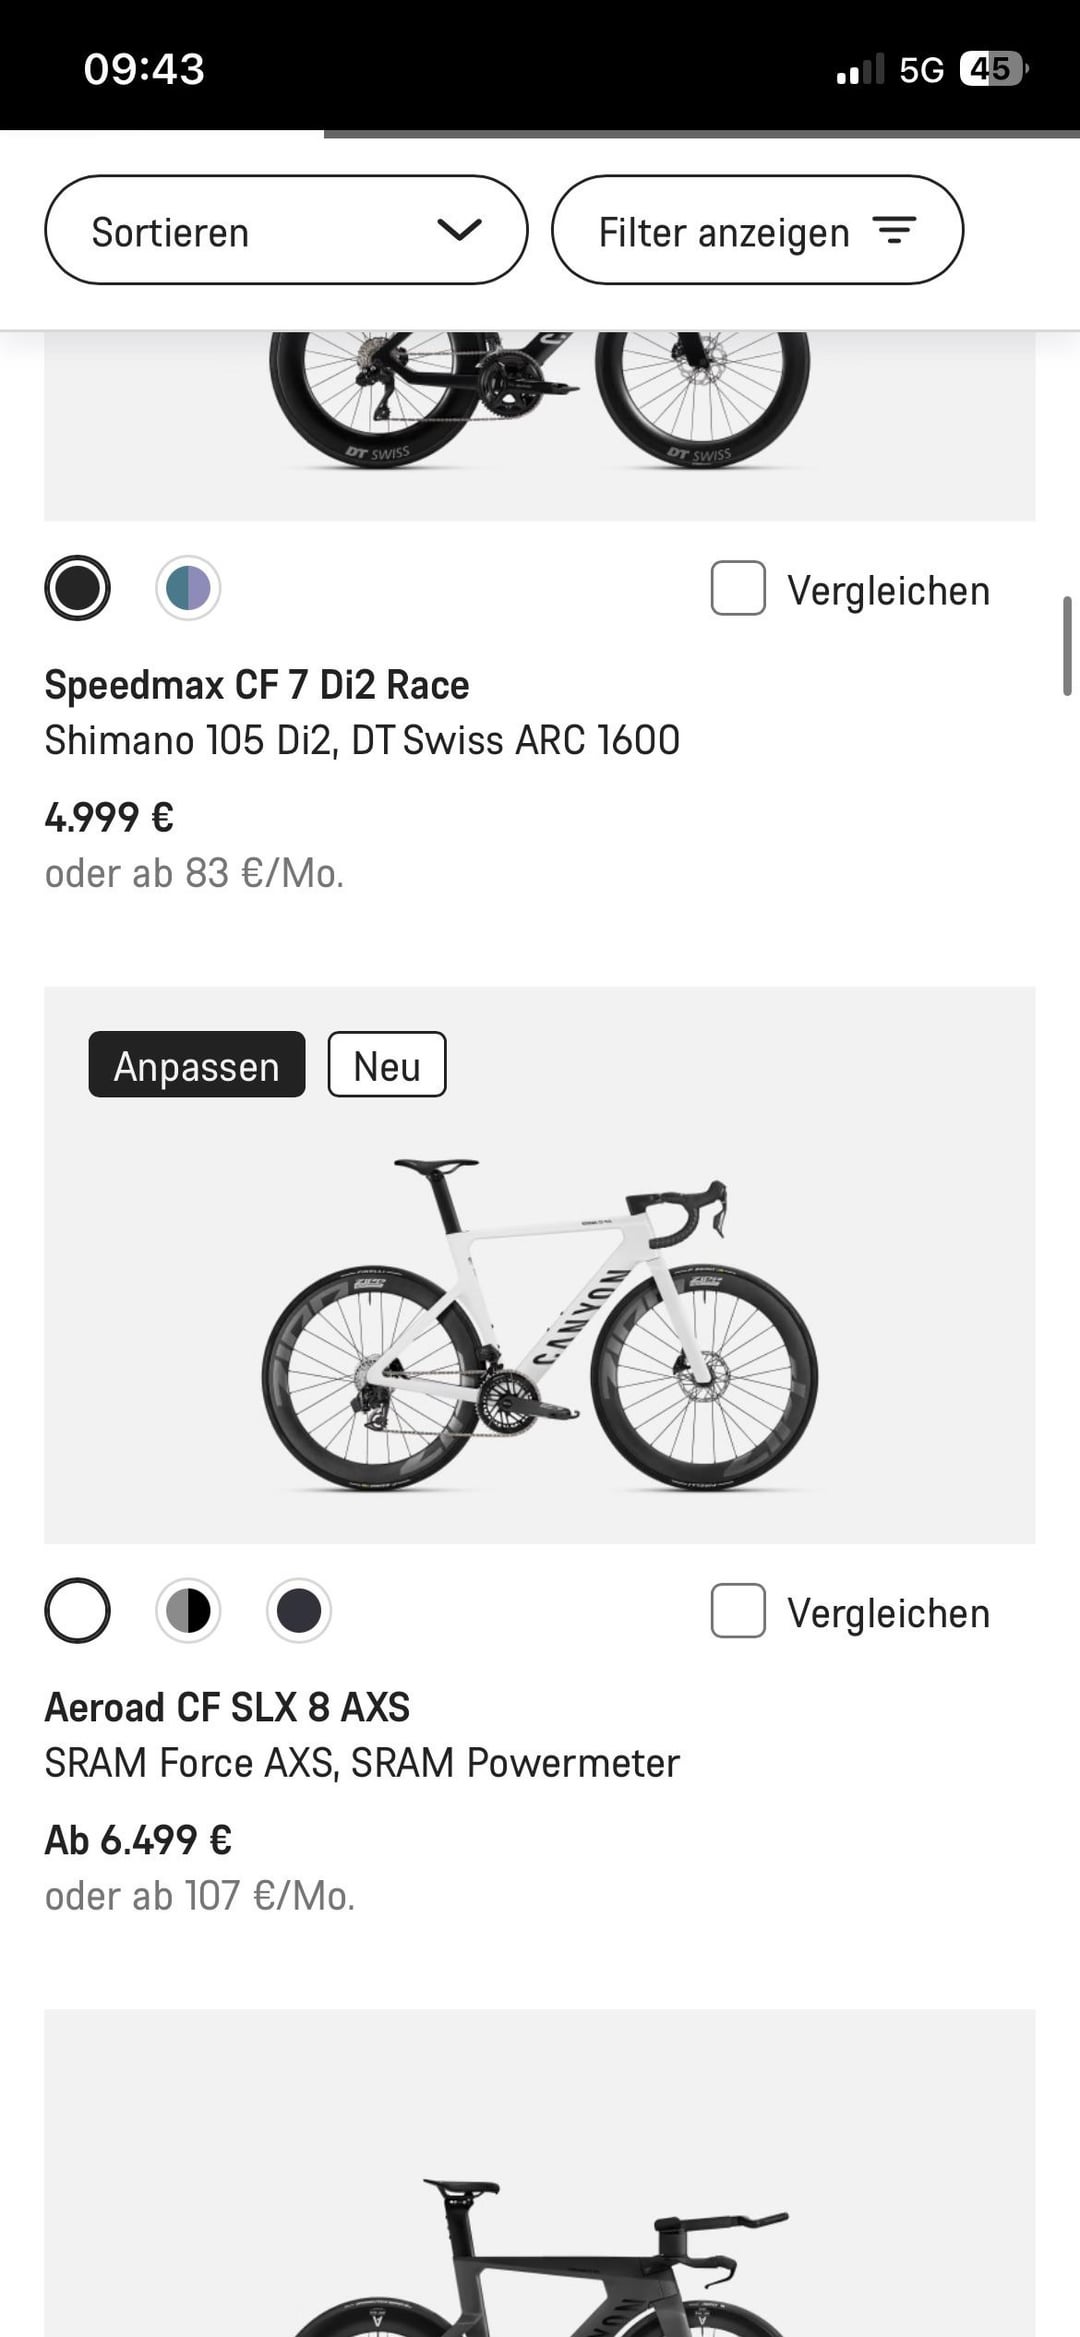Open the Sortieren dropdown
Image resolution: width=1080 pixels, height=2337 pixels.
tap(285, 231)
